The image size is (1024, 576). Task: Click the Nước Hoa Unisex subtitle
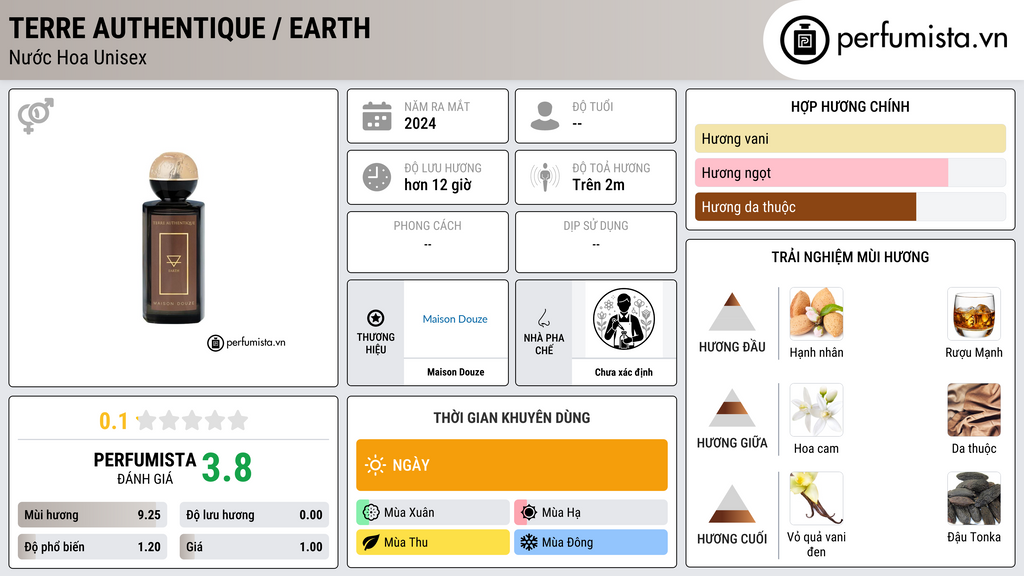point(78,57)
